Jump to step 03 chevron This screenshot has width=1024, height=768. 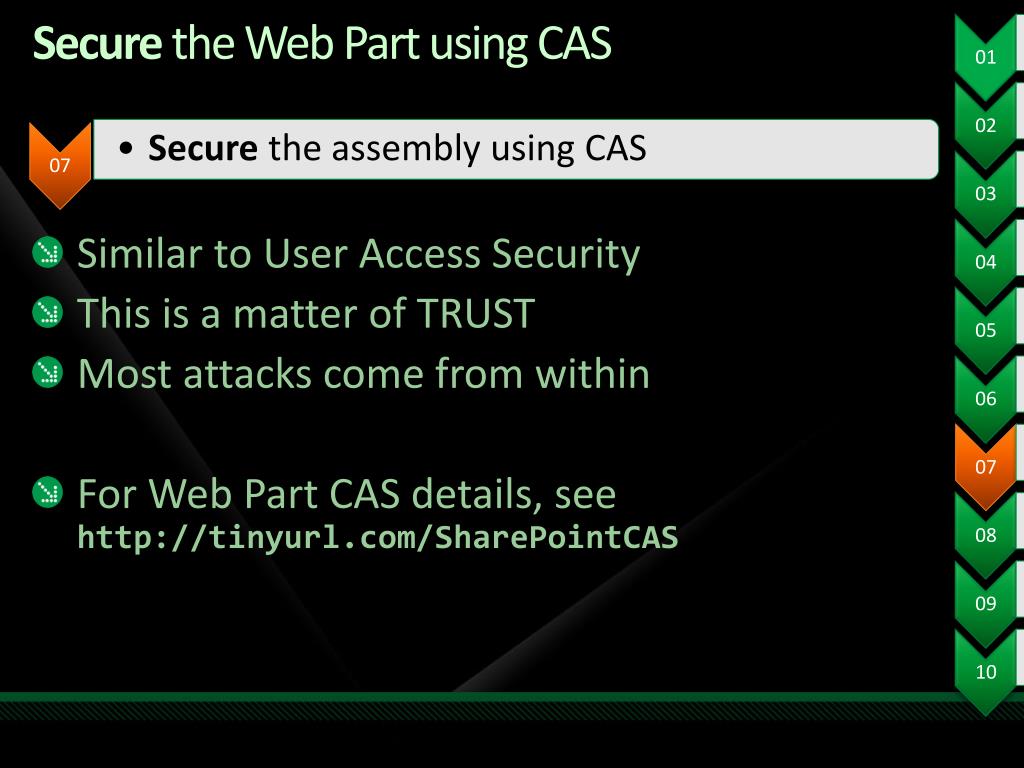pyautogui.click(x=986, y=194)
